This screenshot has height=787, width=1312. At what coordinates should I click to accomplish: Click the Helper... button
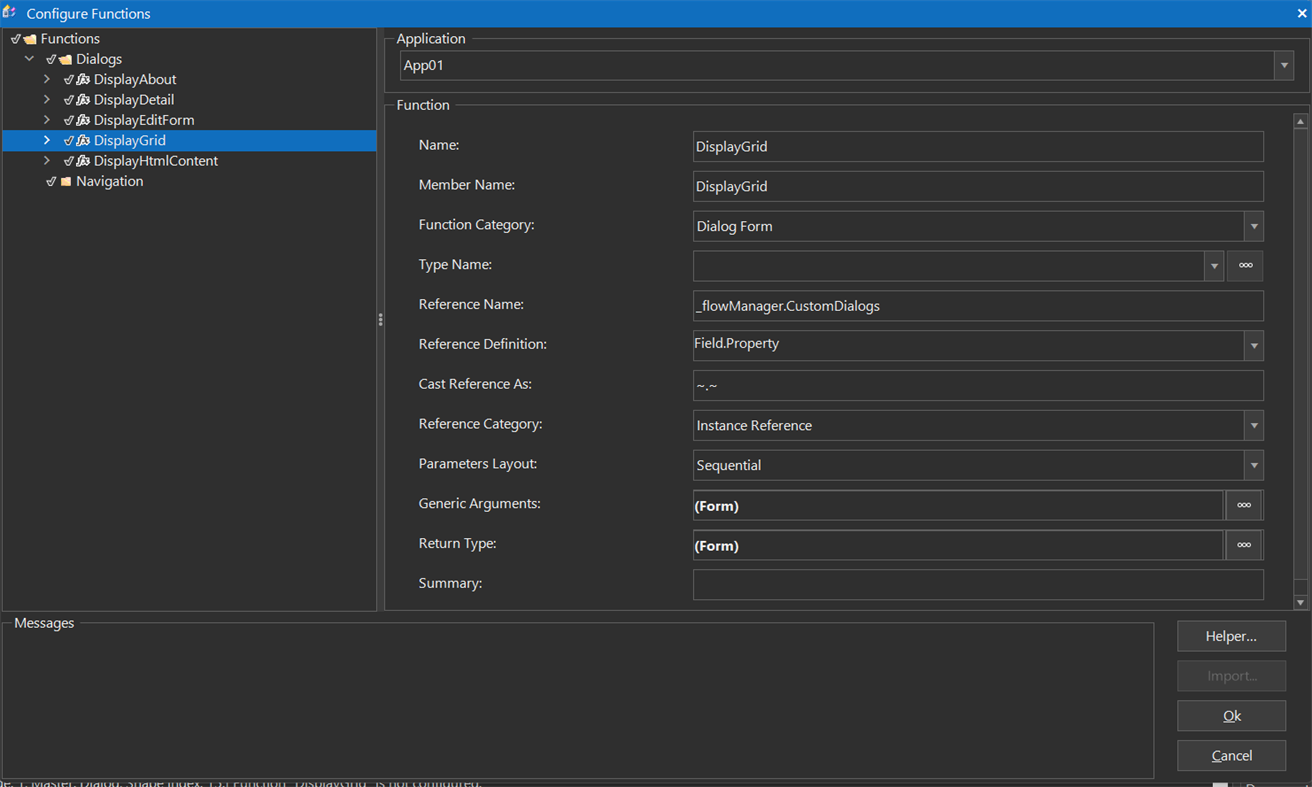point(1232,636)
